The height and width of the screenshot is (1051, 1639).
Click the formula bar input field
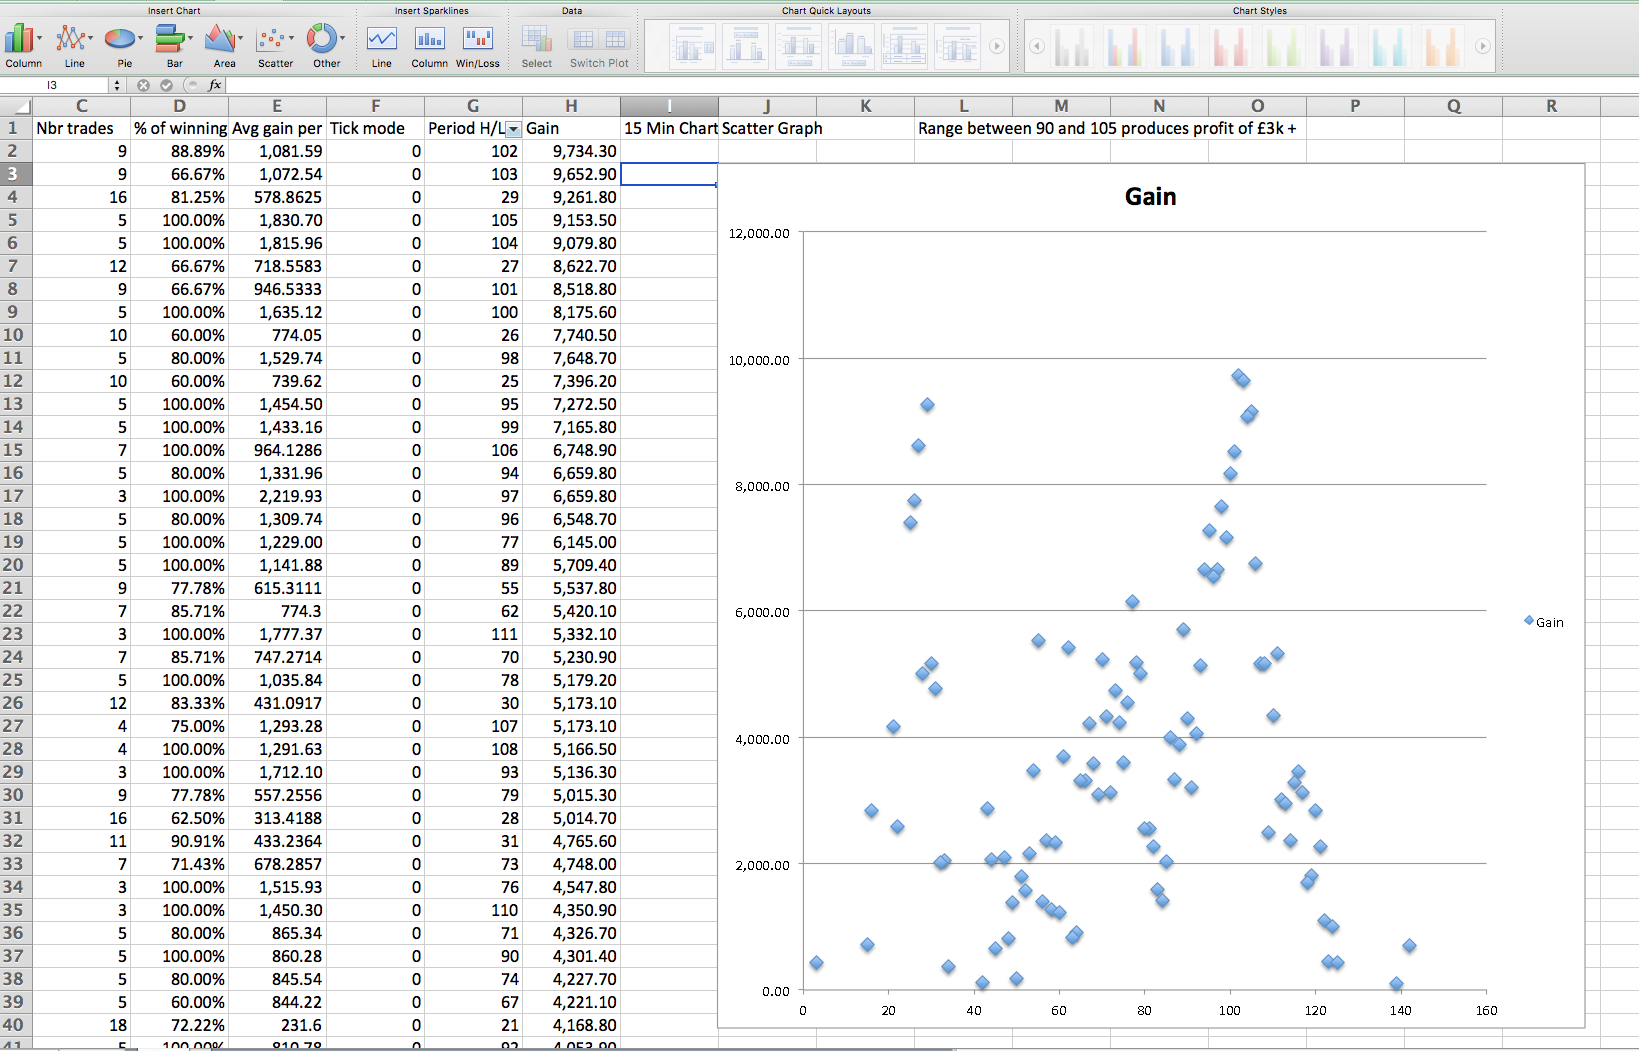[x=900, y=86]
